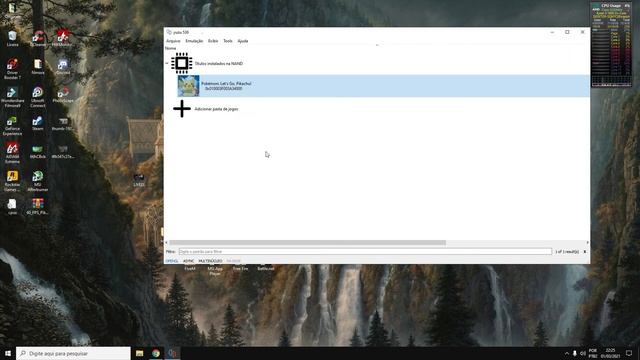Open the notification center icon

point(629,353)
